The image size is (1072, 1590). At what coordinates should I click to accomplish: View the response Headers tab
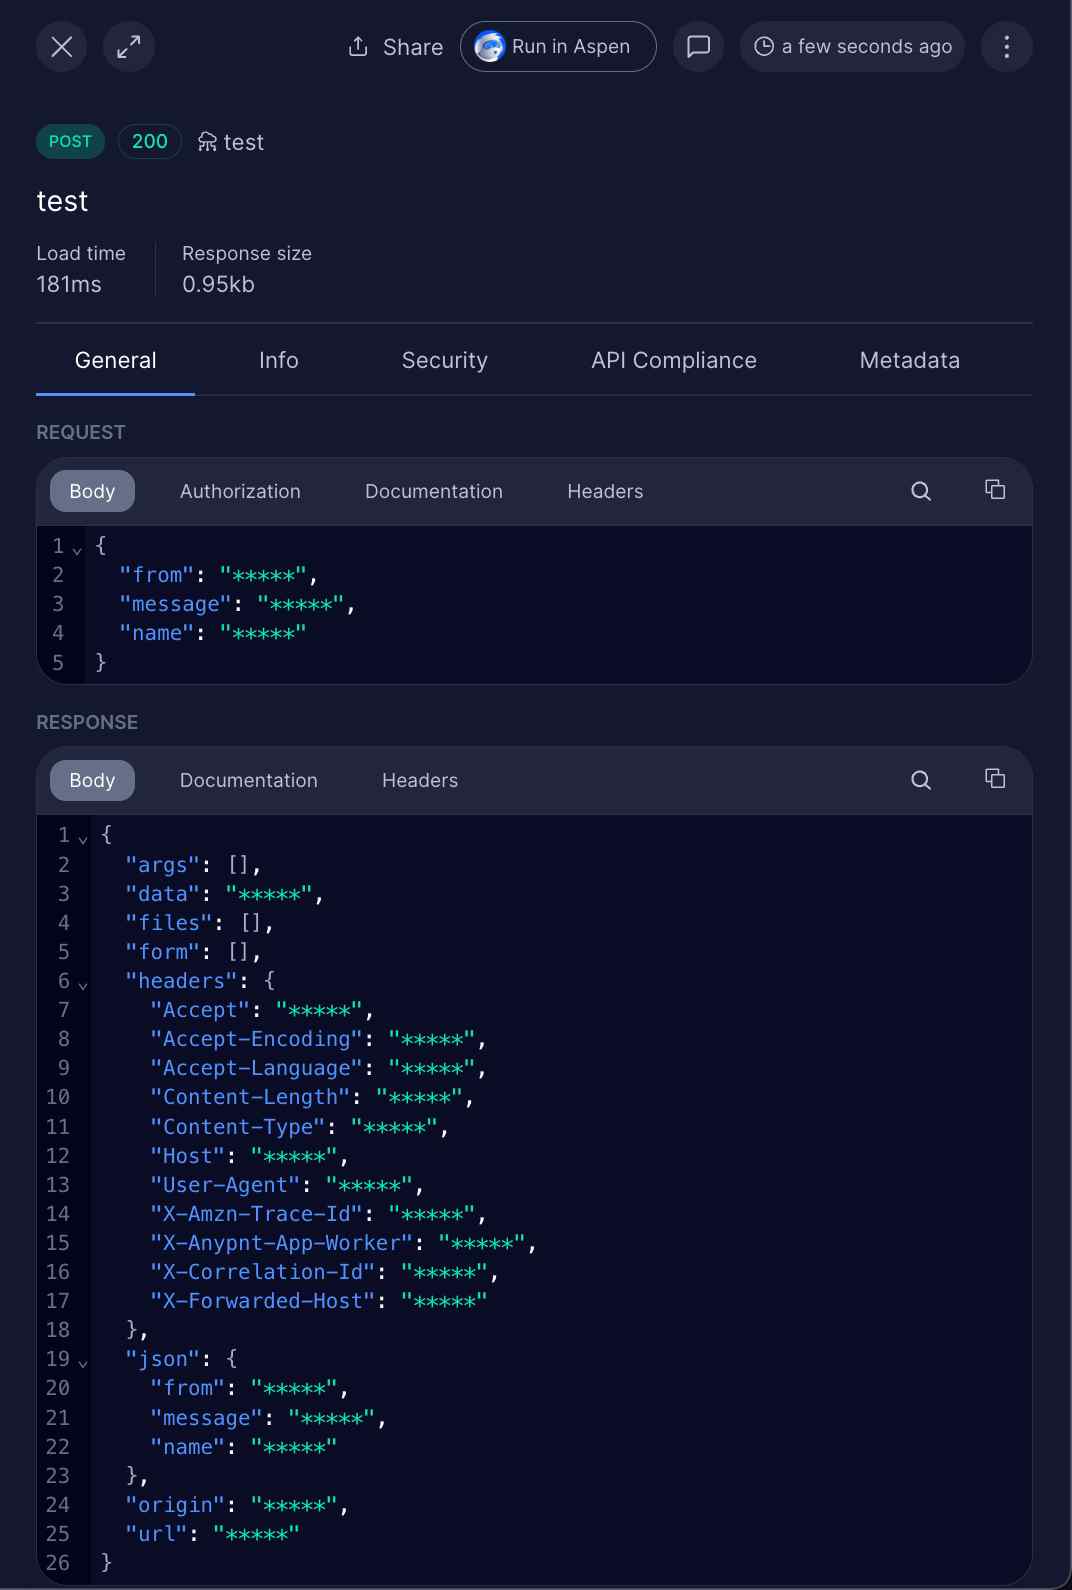pos(420,780)
